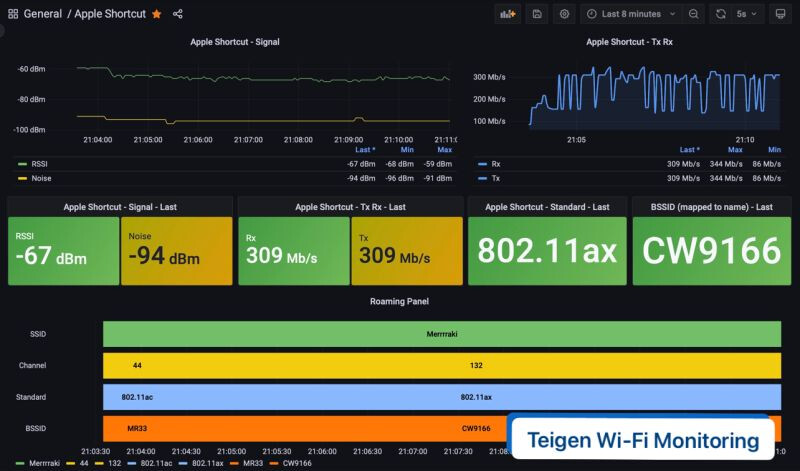Sort the Tx Rx legend by Min
The height and width of the screenshot is (471, 800).
tap(774, 150)
